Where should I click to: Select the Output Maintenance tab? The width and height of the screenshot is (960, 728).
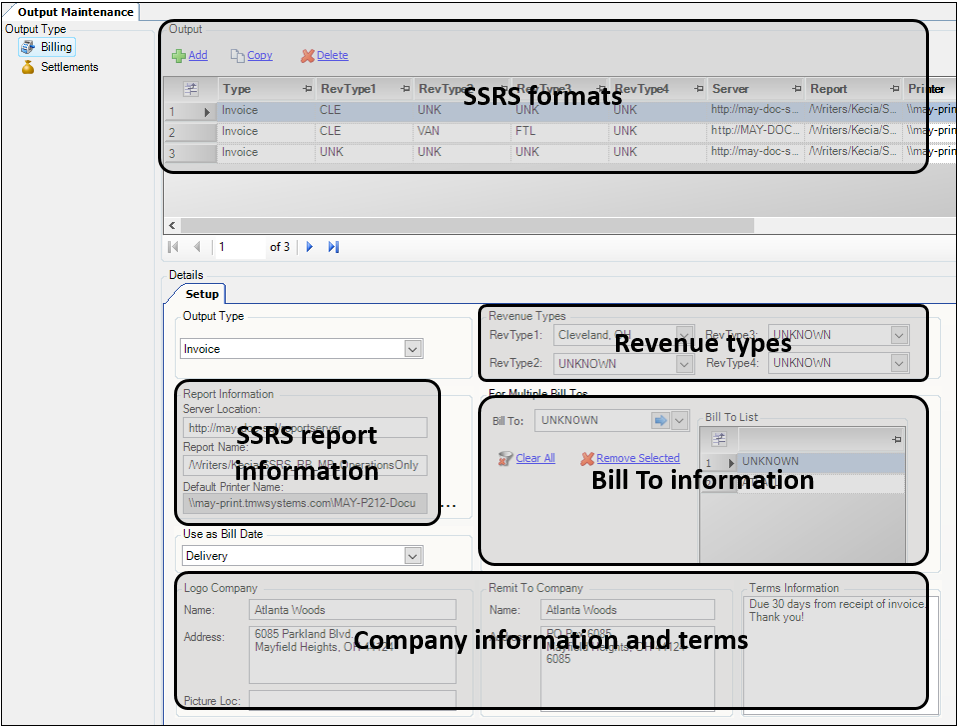[75, 12]
